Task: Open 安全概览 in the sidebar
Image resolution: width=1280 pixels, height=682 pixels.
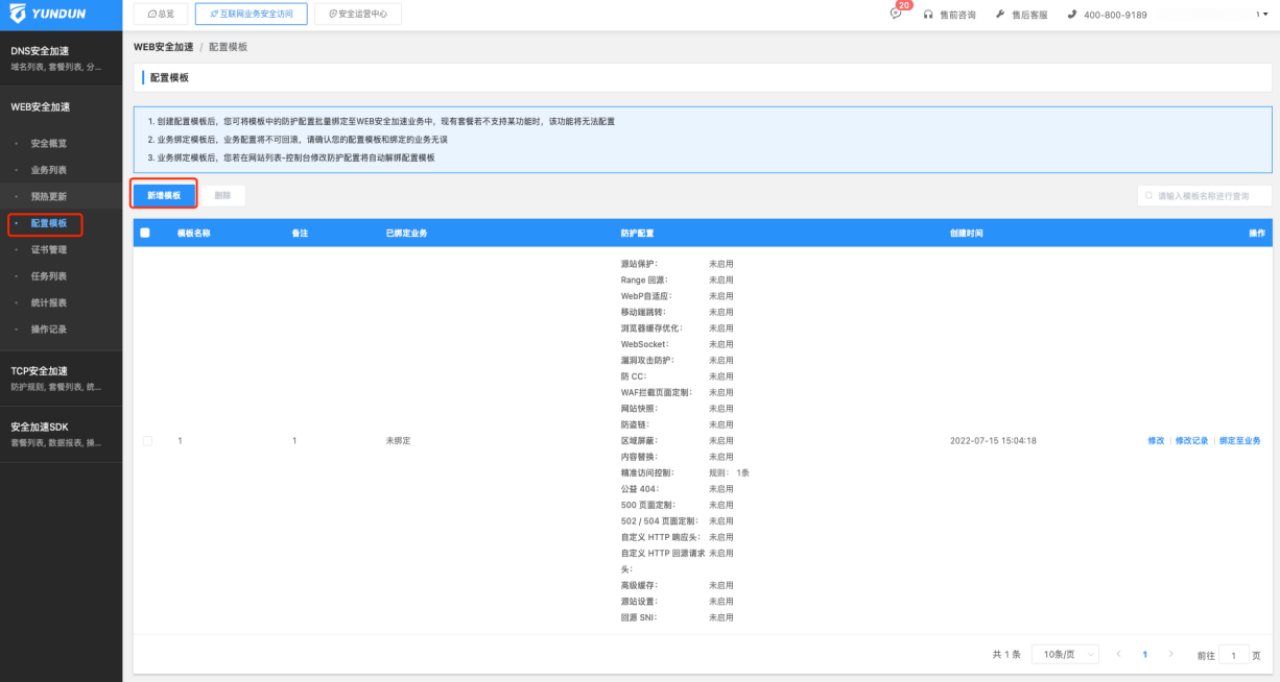Action: pos(49,143)
